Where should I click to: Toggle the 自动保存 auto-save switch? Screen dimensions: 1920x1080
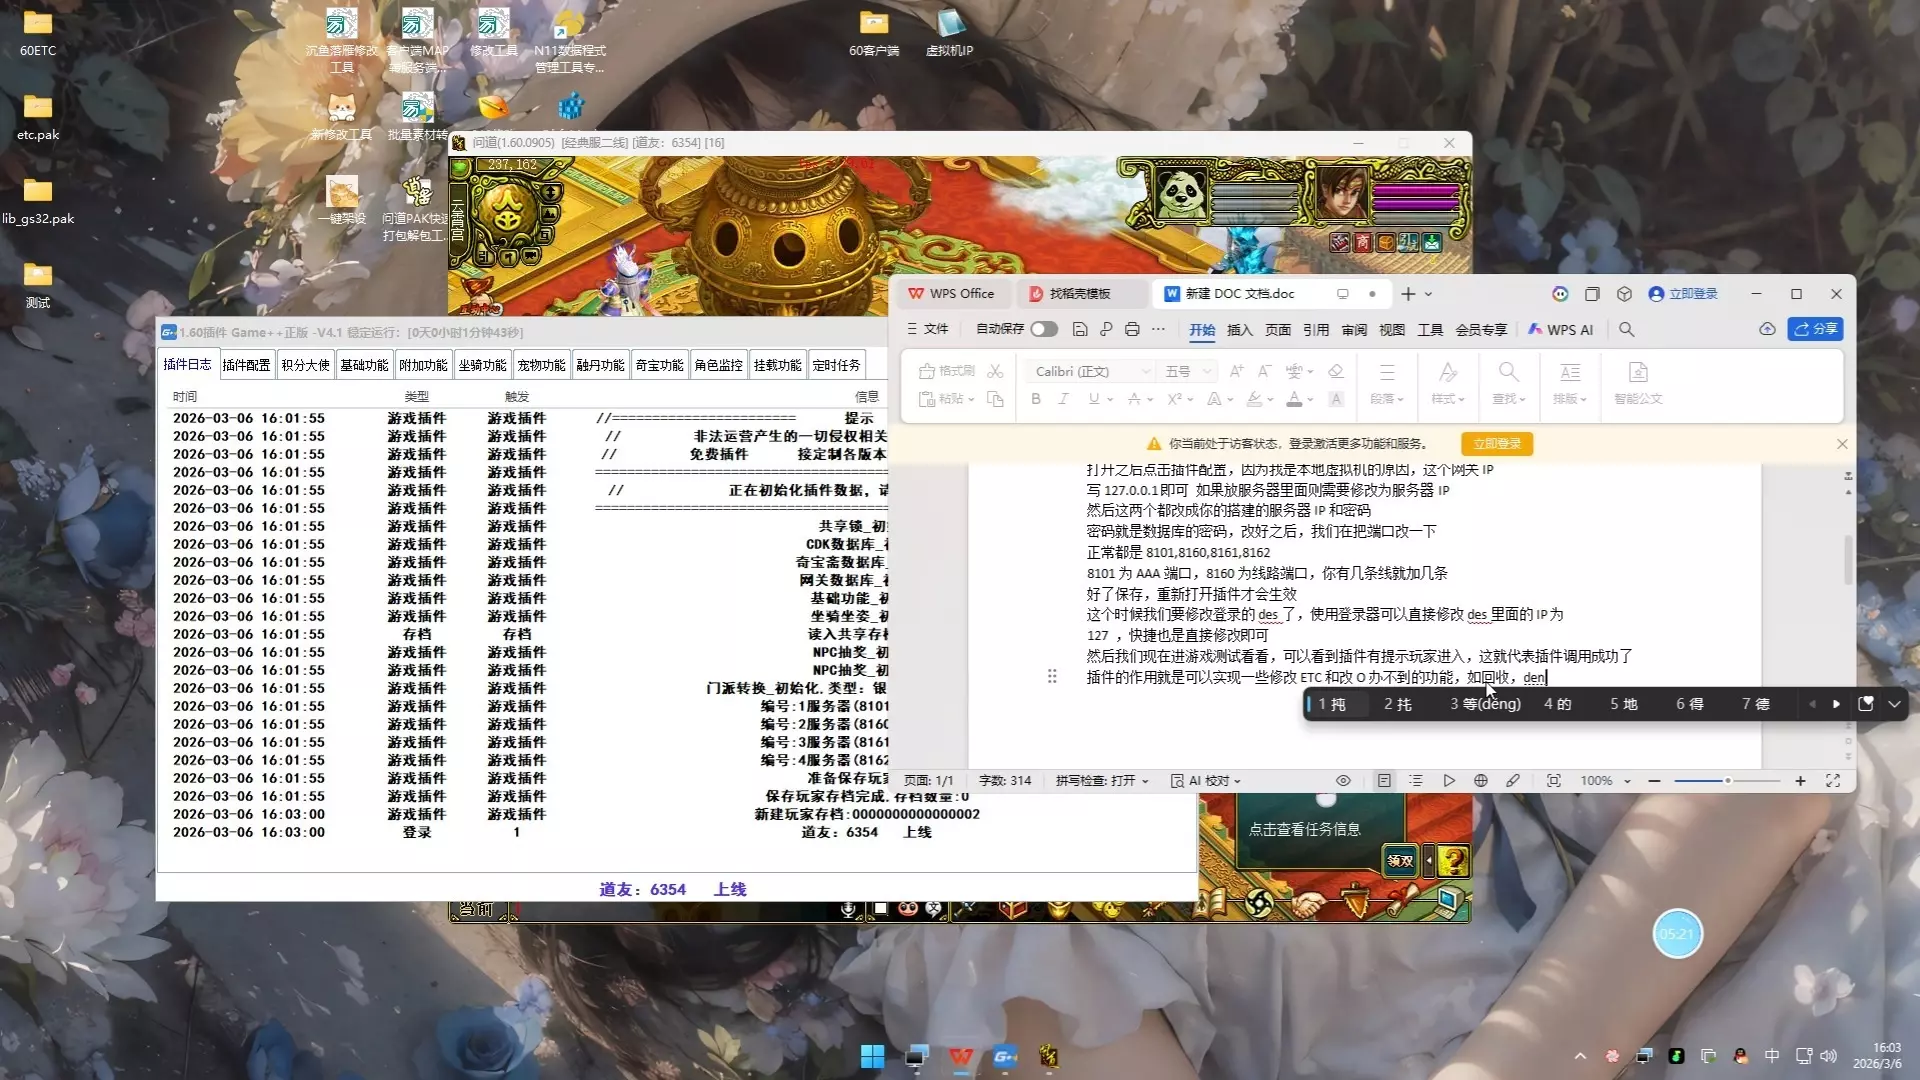(x=1044, y=329)
